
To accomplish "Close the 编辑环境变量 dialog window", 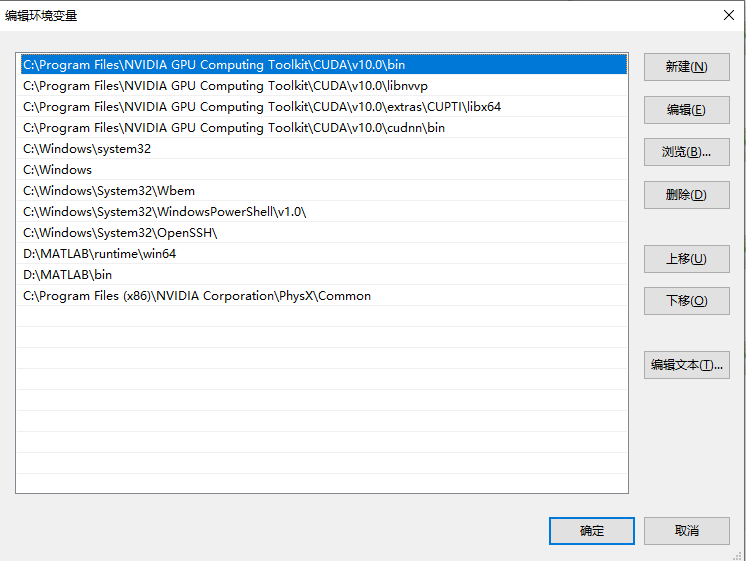I will (728, 15).
